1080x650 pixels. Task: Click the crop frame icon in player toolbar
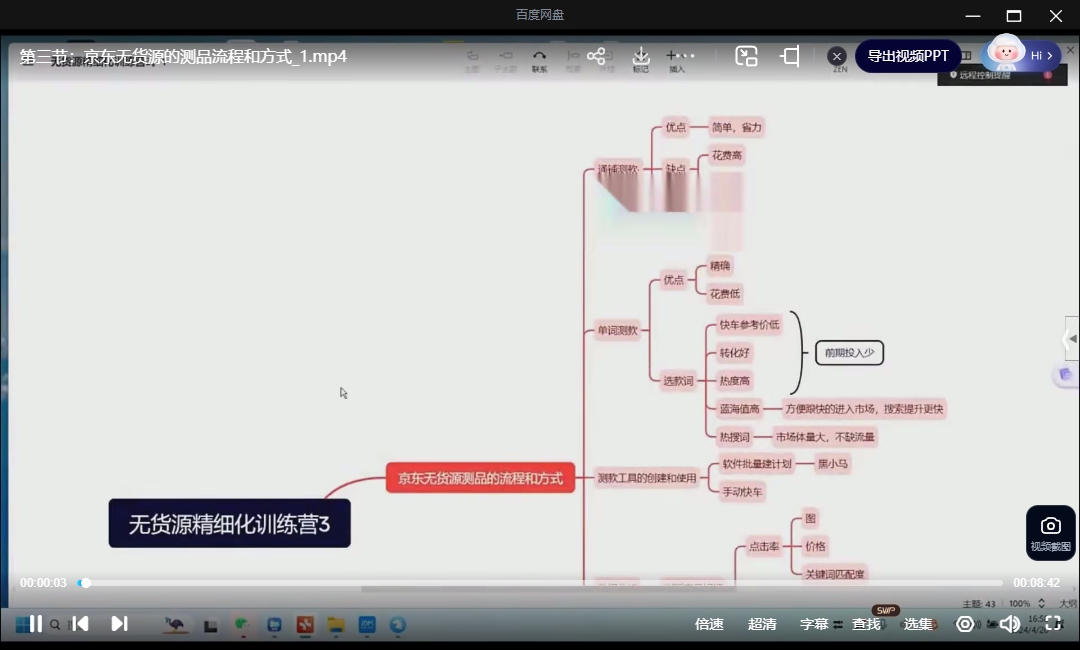(x=790, y=56)
